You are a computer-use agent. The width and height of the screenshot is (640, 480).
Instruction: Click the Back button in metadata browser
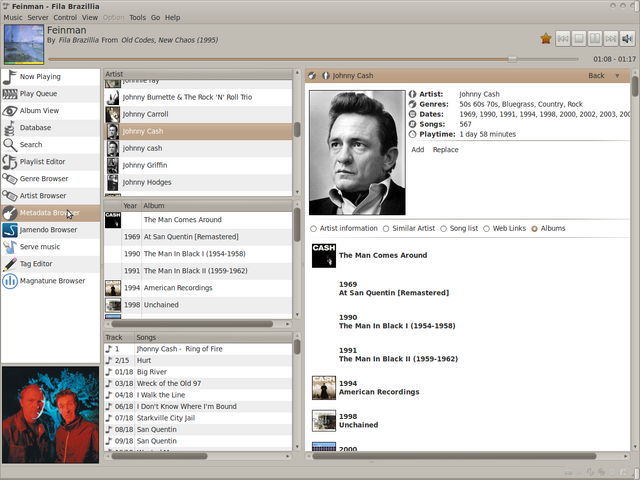pyautogui.click(x=596, y=76)
